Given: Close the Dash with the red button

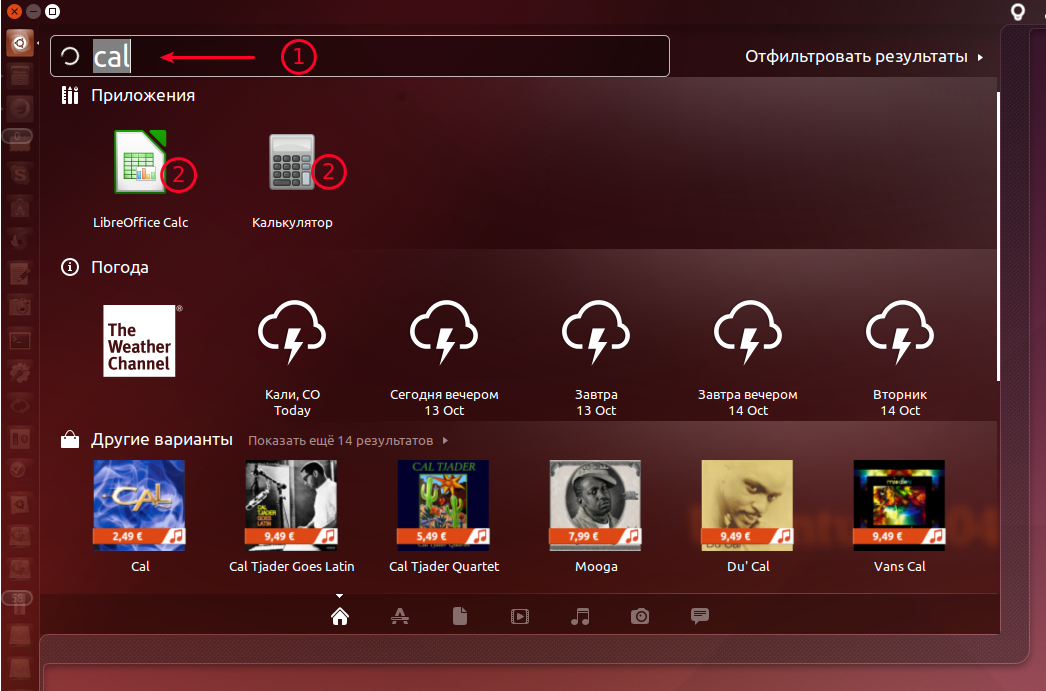Looking at the screenshot, I should click(x=14, y=11).
